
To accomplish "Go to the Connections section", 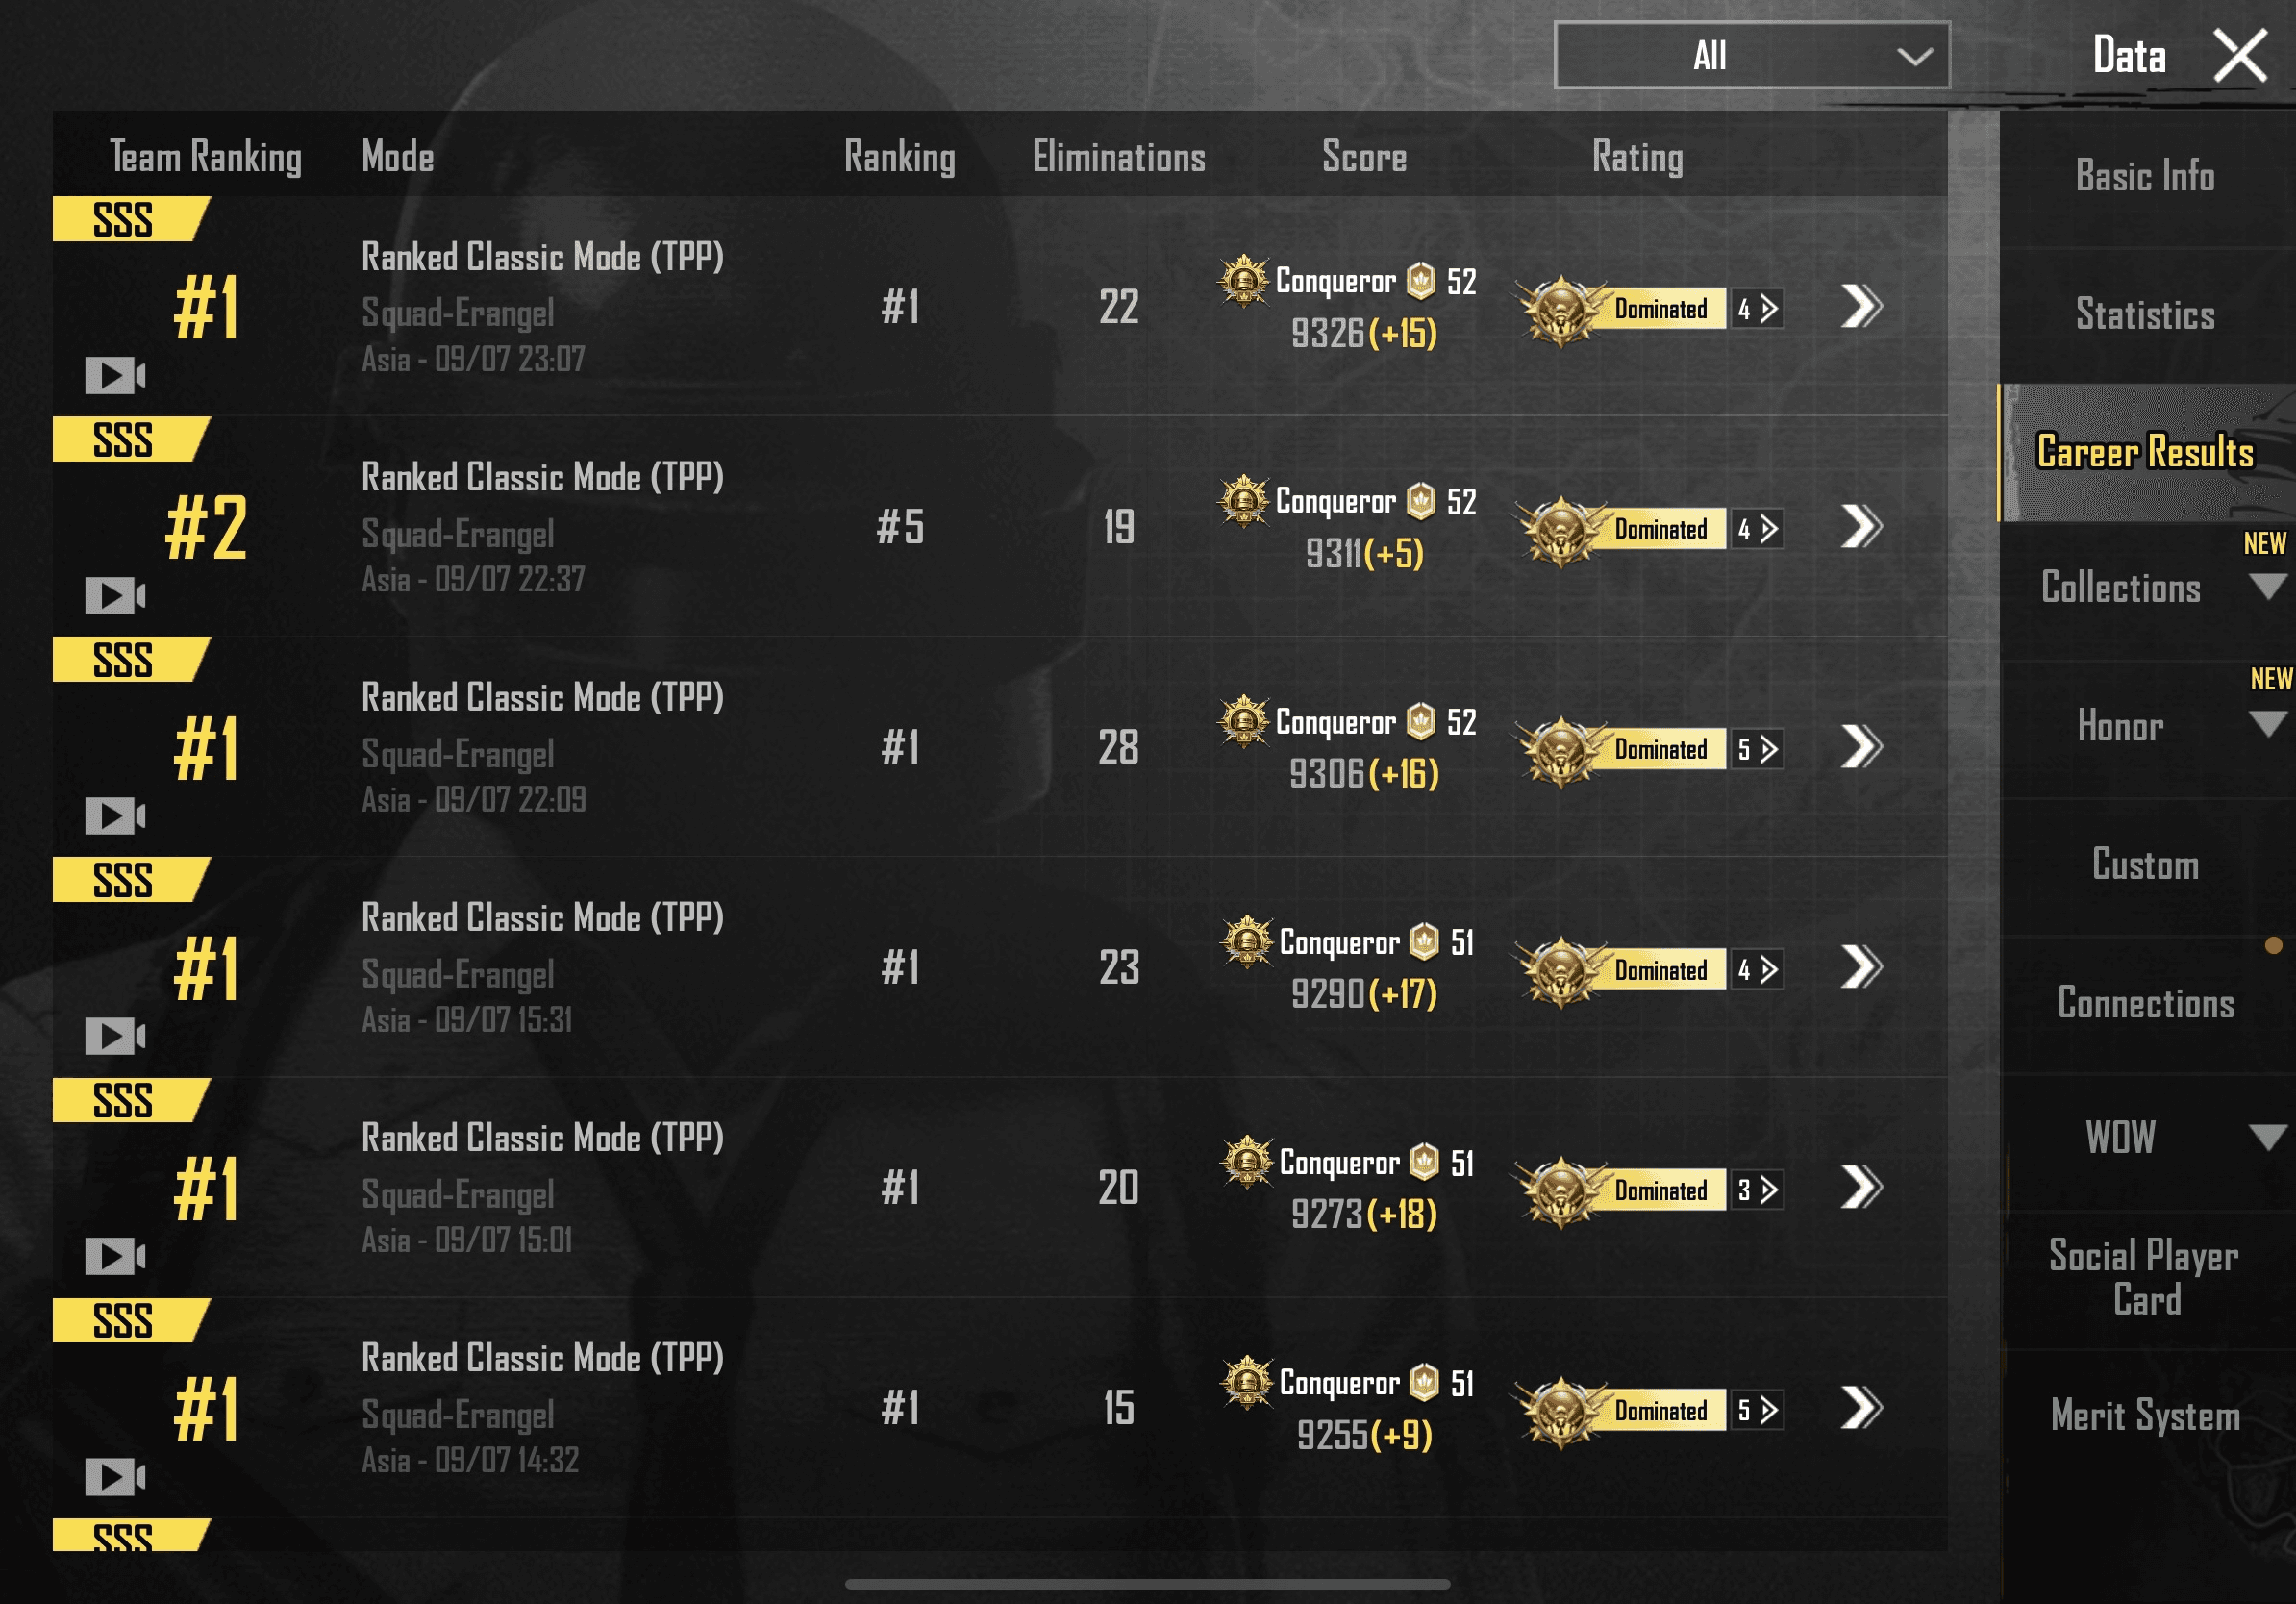I will point(2145,1003).
